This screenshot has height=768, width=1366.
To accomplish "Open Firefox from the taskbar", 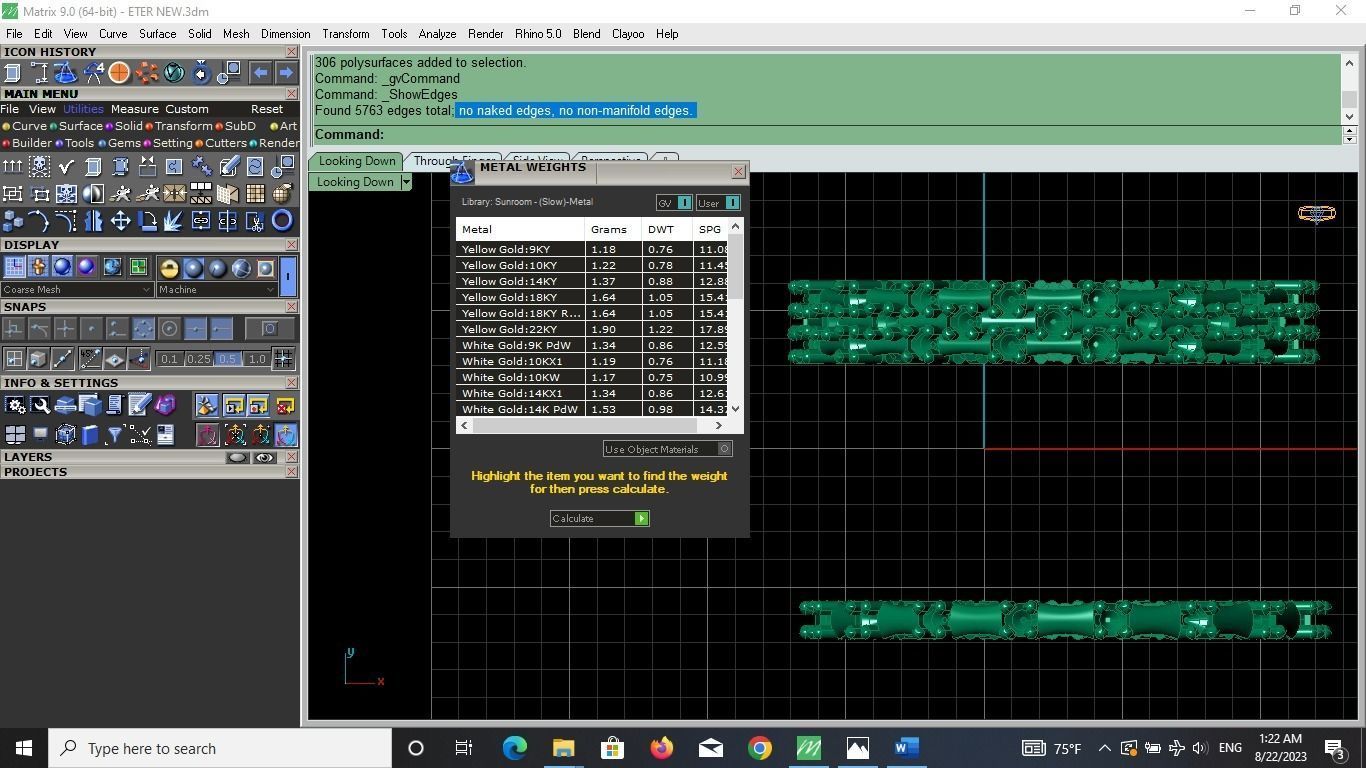I will pos(661,748).
